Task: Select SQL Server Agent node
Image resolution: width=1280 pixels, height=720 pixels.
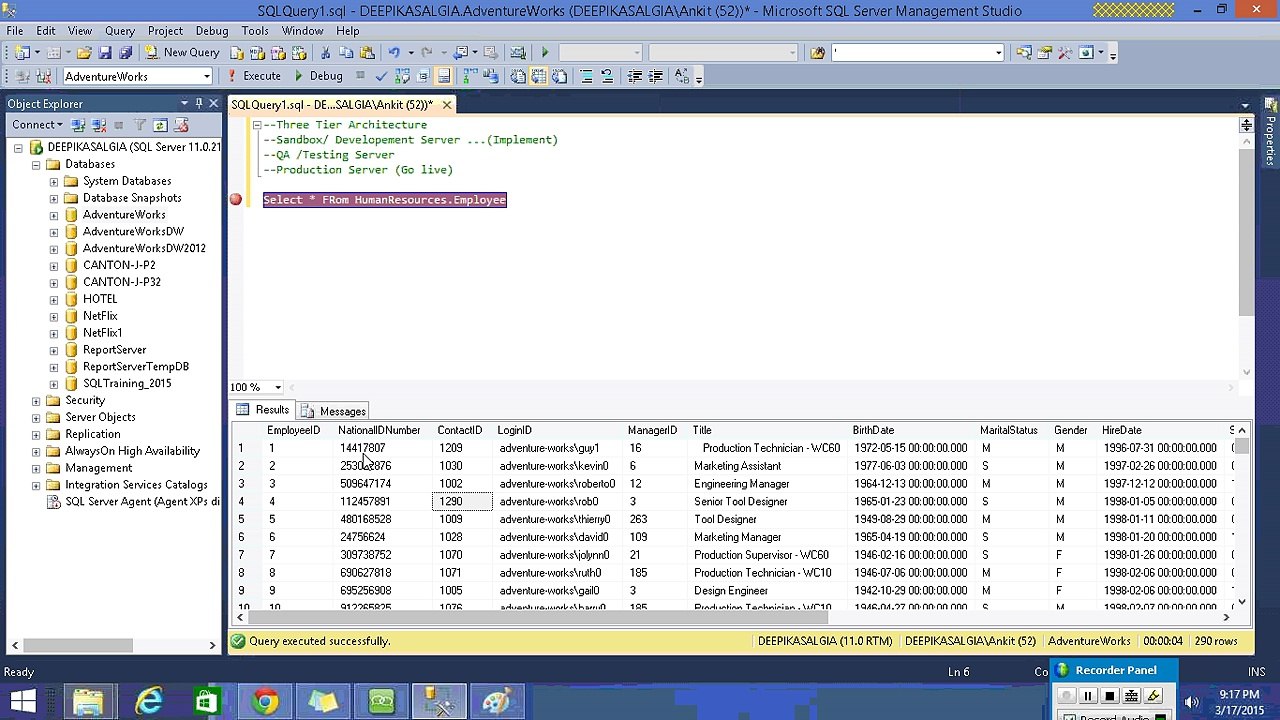Action: tap(141, 502)
